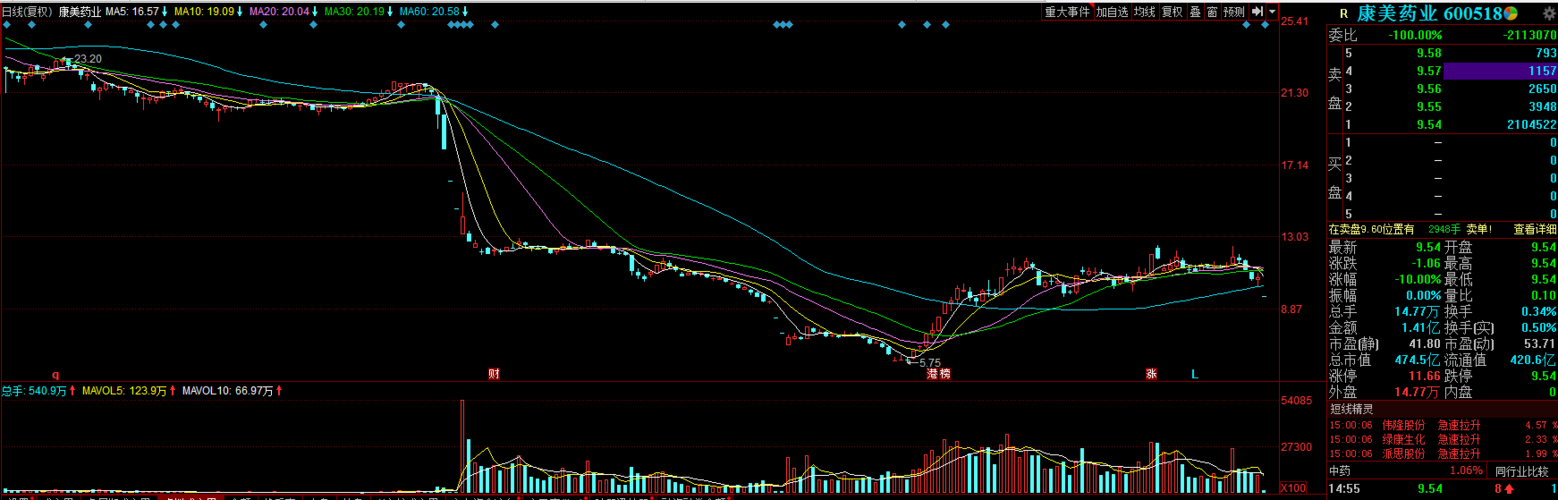Click the MAVOL5: 123.9万 label

[123, 390]
